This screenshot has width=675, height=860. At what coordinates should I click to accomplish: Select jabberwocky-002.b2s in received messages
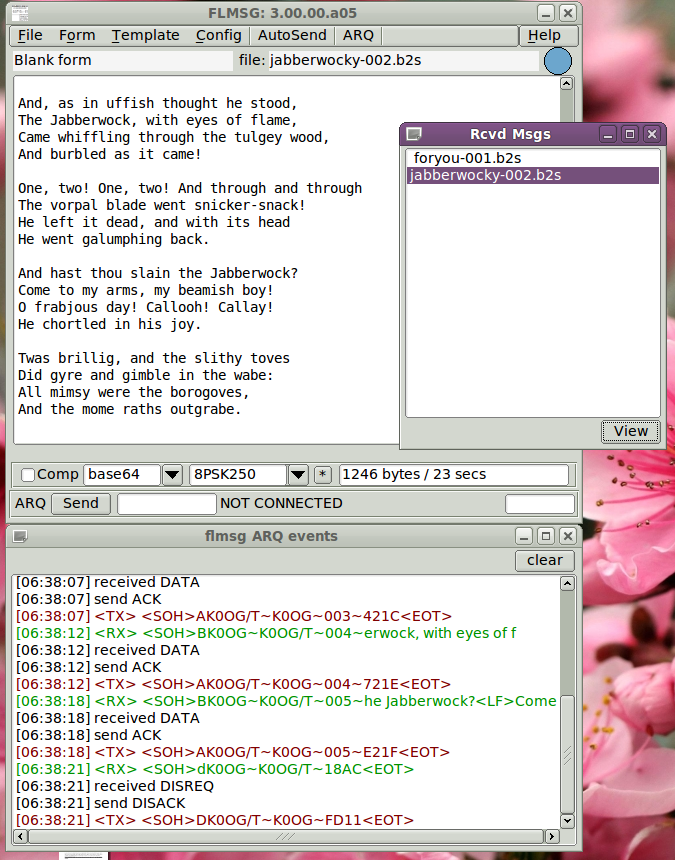[532, 176]
